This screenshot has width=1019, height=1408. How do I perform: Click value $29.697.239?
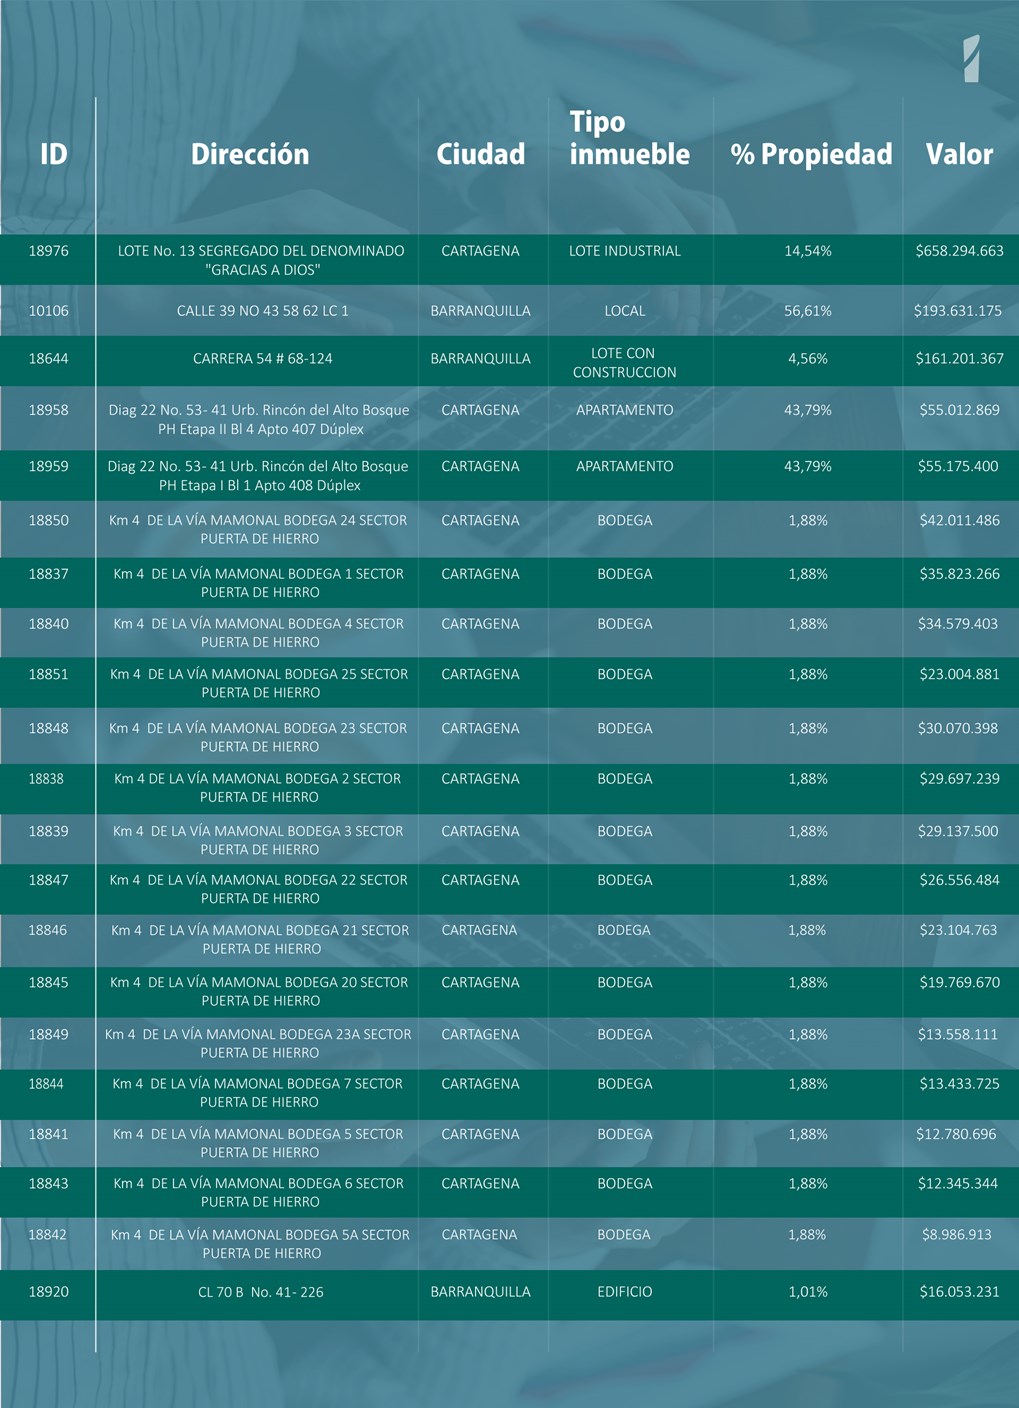pyautogui.click(x=959, y=778)
